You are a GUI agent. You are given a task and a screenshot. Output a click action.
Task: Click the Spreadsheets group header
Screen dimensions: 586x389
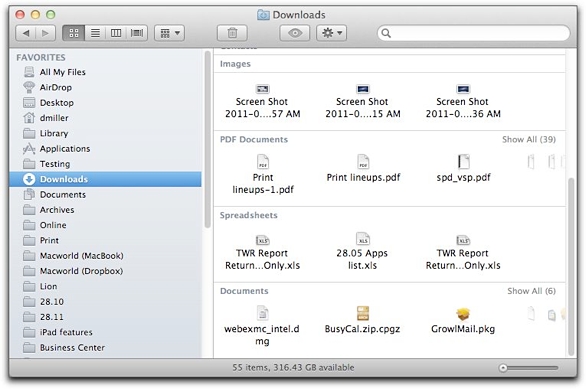(249, 215)
